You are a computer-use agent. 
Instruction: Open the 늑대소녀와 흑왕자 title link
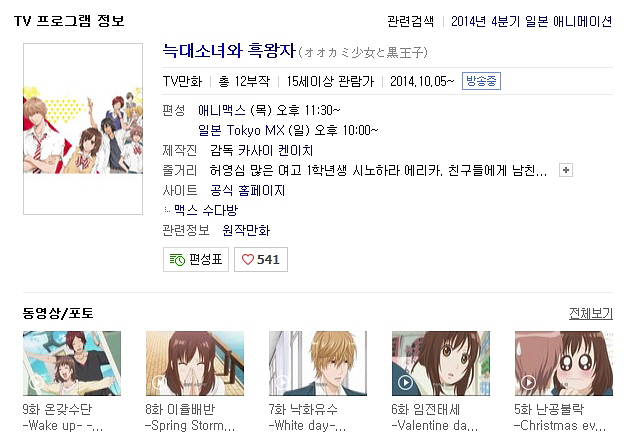point(229,51)
